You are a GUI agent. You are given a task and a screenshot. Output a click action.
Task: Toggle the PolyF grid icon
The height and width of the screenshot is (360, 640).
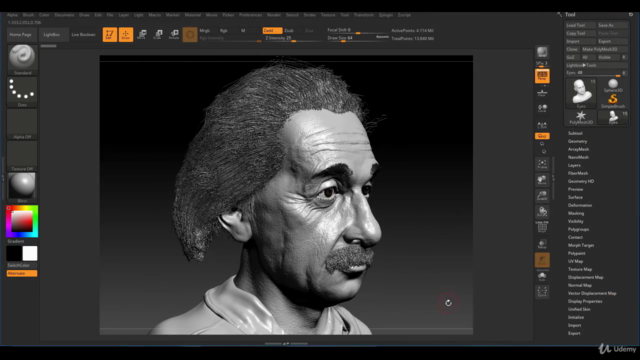coord(542,227)
